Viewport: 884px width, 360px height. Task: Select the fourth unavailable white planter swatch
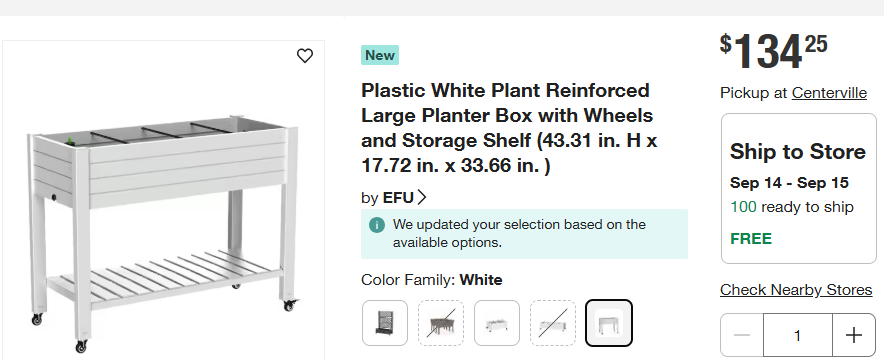[x=552, y=323]
